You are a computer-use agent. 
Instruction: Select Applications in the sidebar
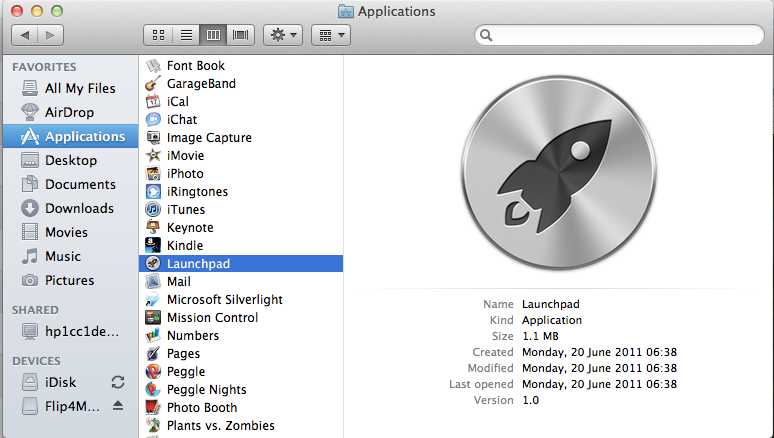(71, 136)
